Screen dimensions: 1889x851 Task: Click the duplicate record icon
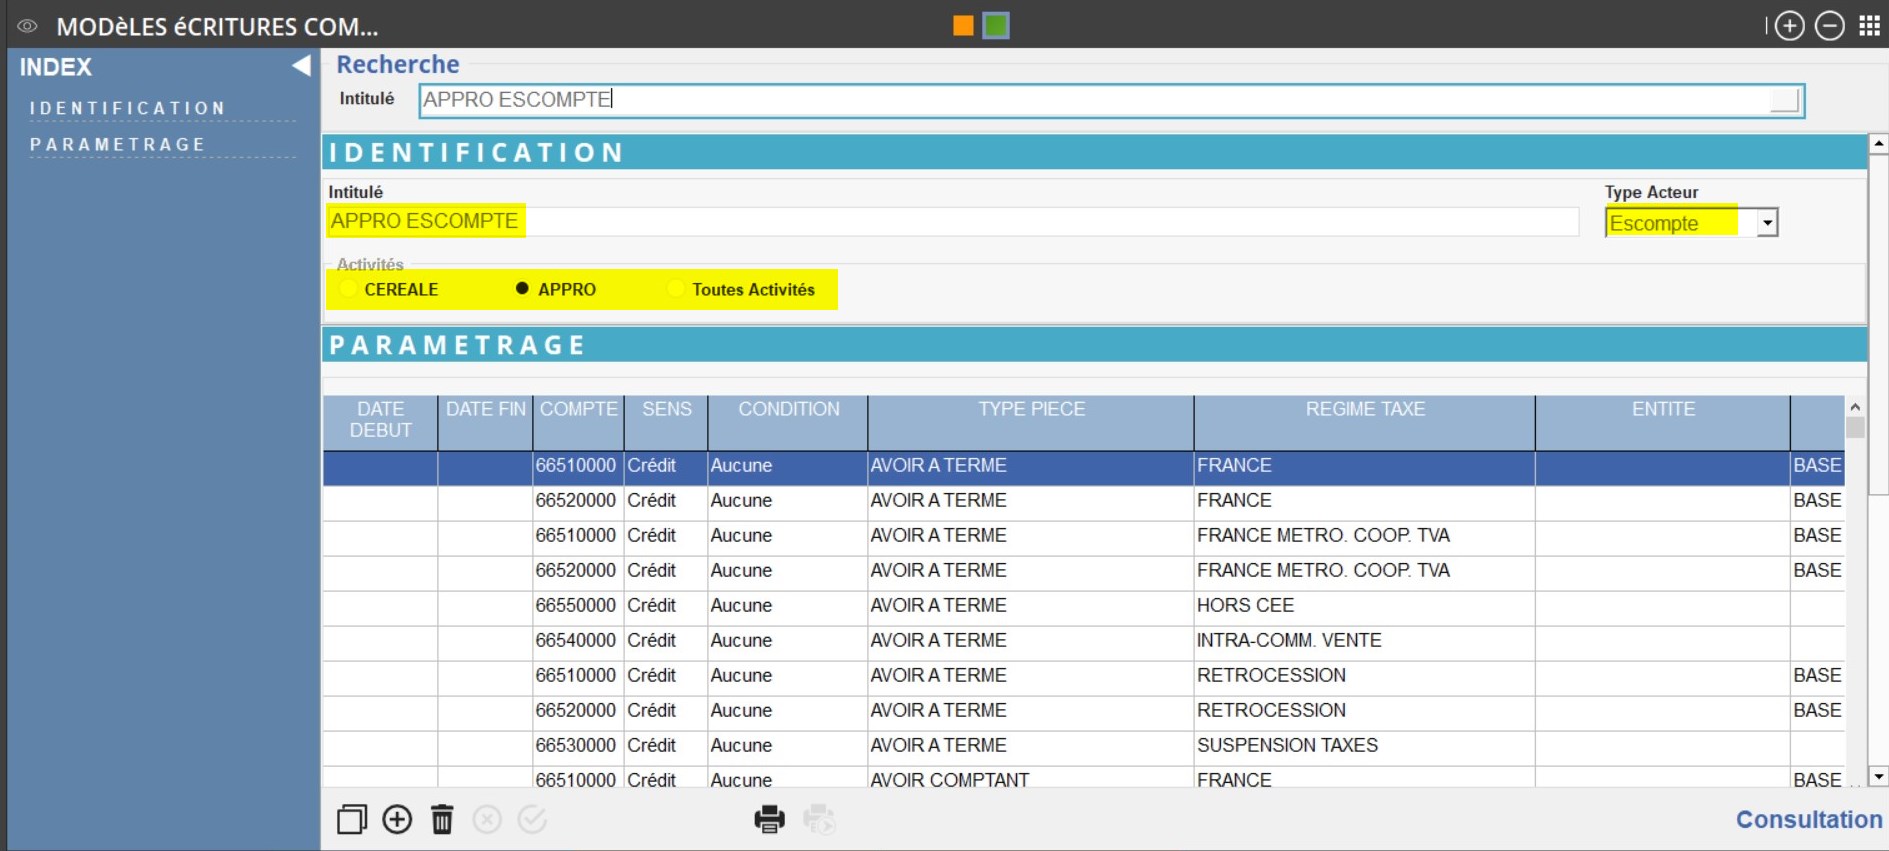pyautogui.click(x=351, y=820)
